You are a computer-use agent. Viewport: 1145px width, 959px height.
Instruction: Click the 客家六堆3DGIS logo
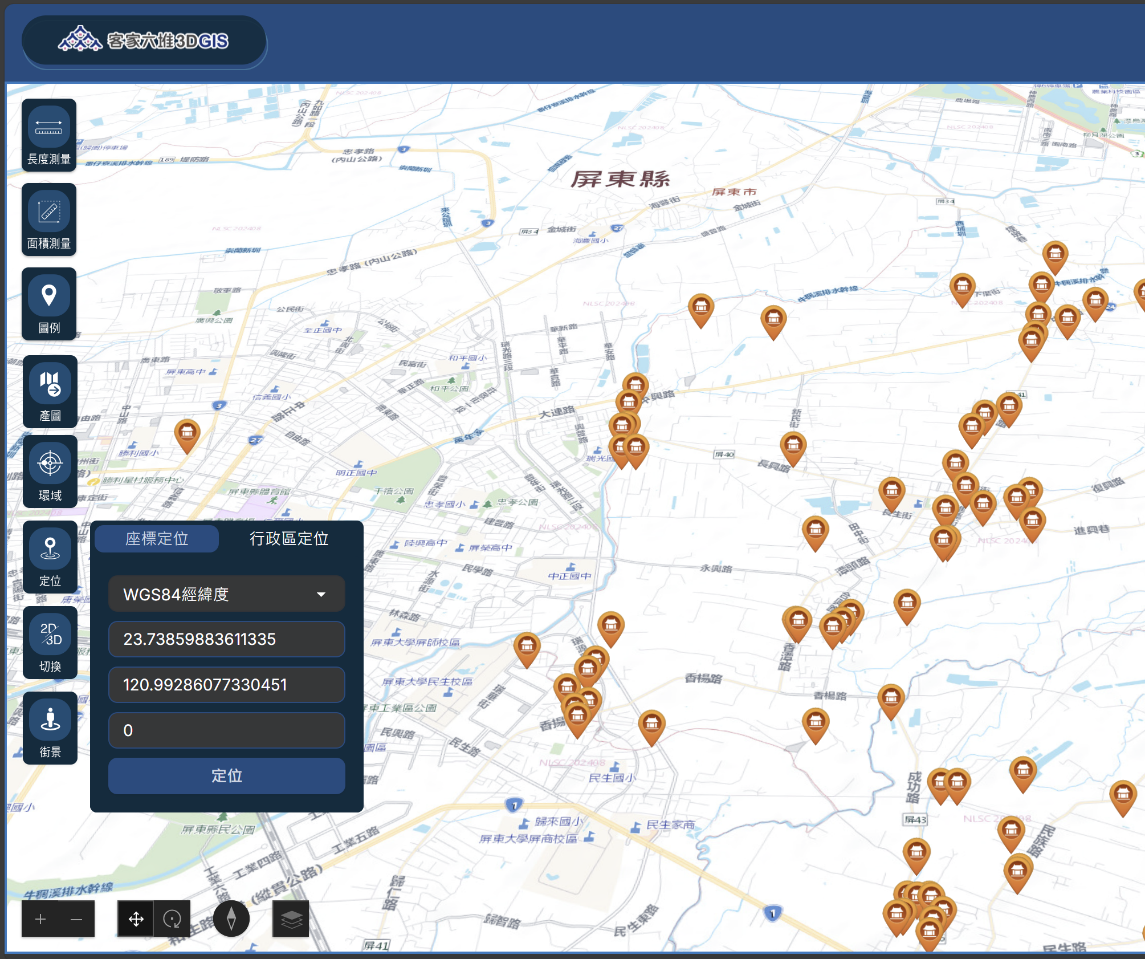(x=144, y=40)
